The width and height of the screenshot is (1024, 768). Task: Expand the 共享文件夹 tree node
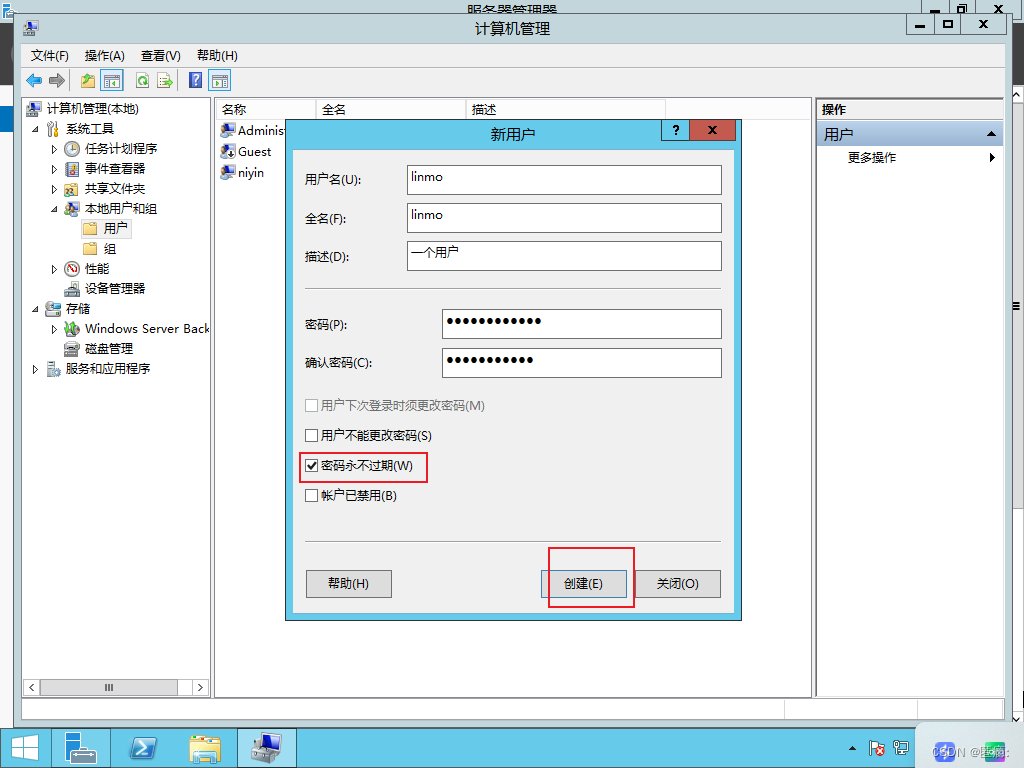54,189
